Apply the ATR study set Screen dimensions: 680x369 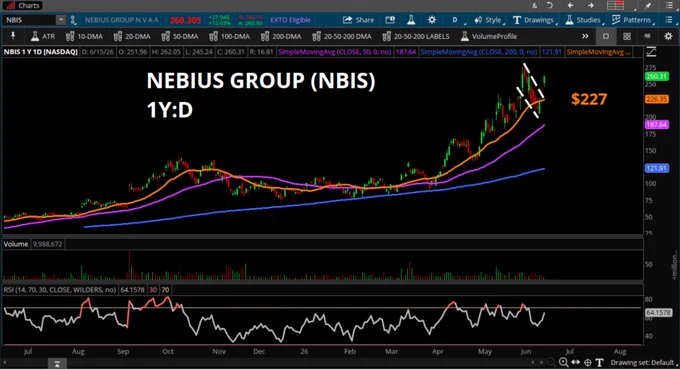(43, 36)
